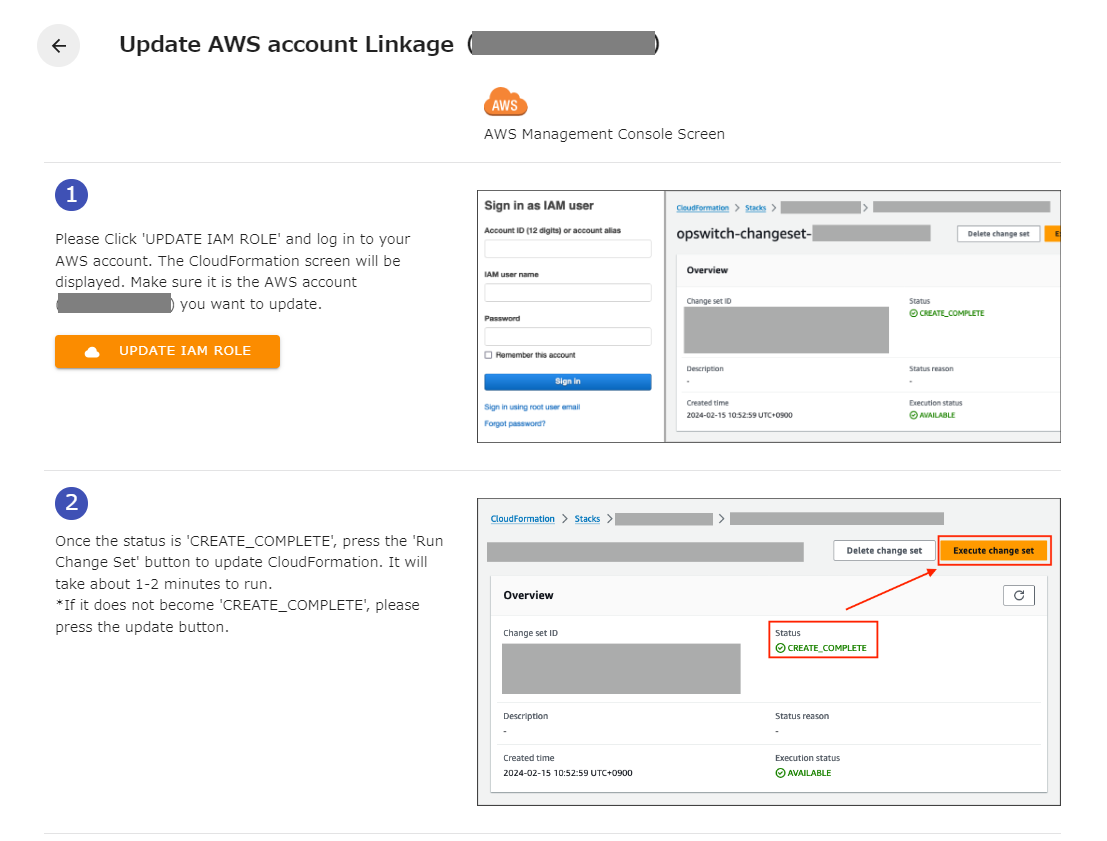Click 'Update AWS account Linkage' page heading

pyautogui.click(x=287, y=44)
